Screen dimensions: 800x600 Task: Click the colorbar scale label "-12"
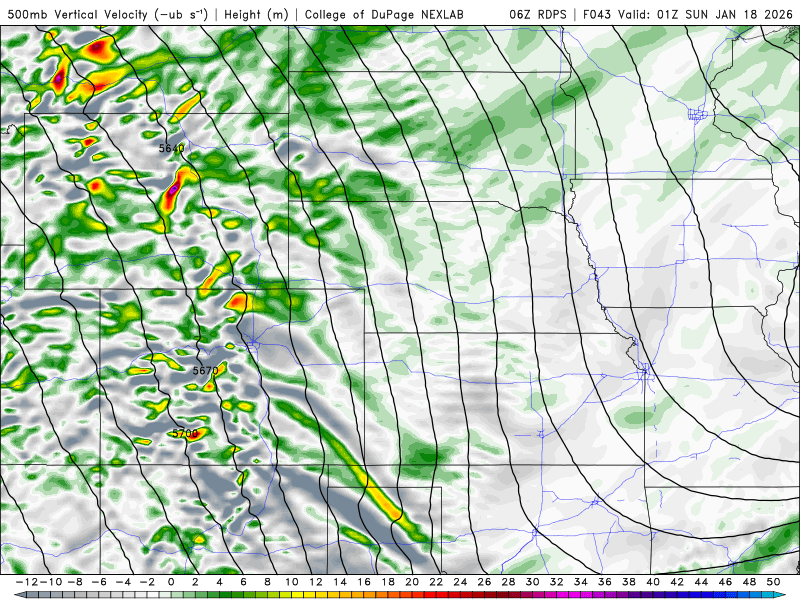(26, 582)
